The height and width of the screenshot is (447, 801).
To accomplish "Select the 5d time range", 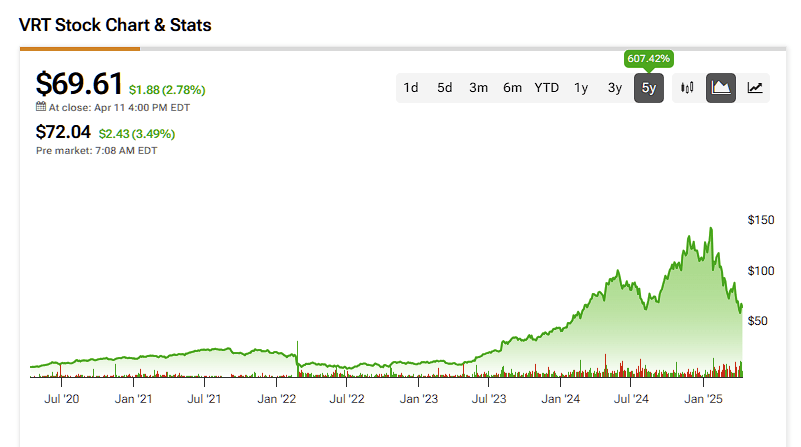I will pos(444,88).
